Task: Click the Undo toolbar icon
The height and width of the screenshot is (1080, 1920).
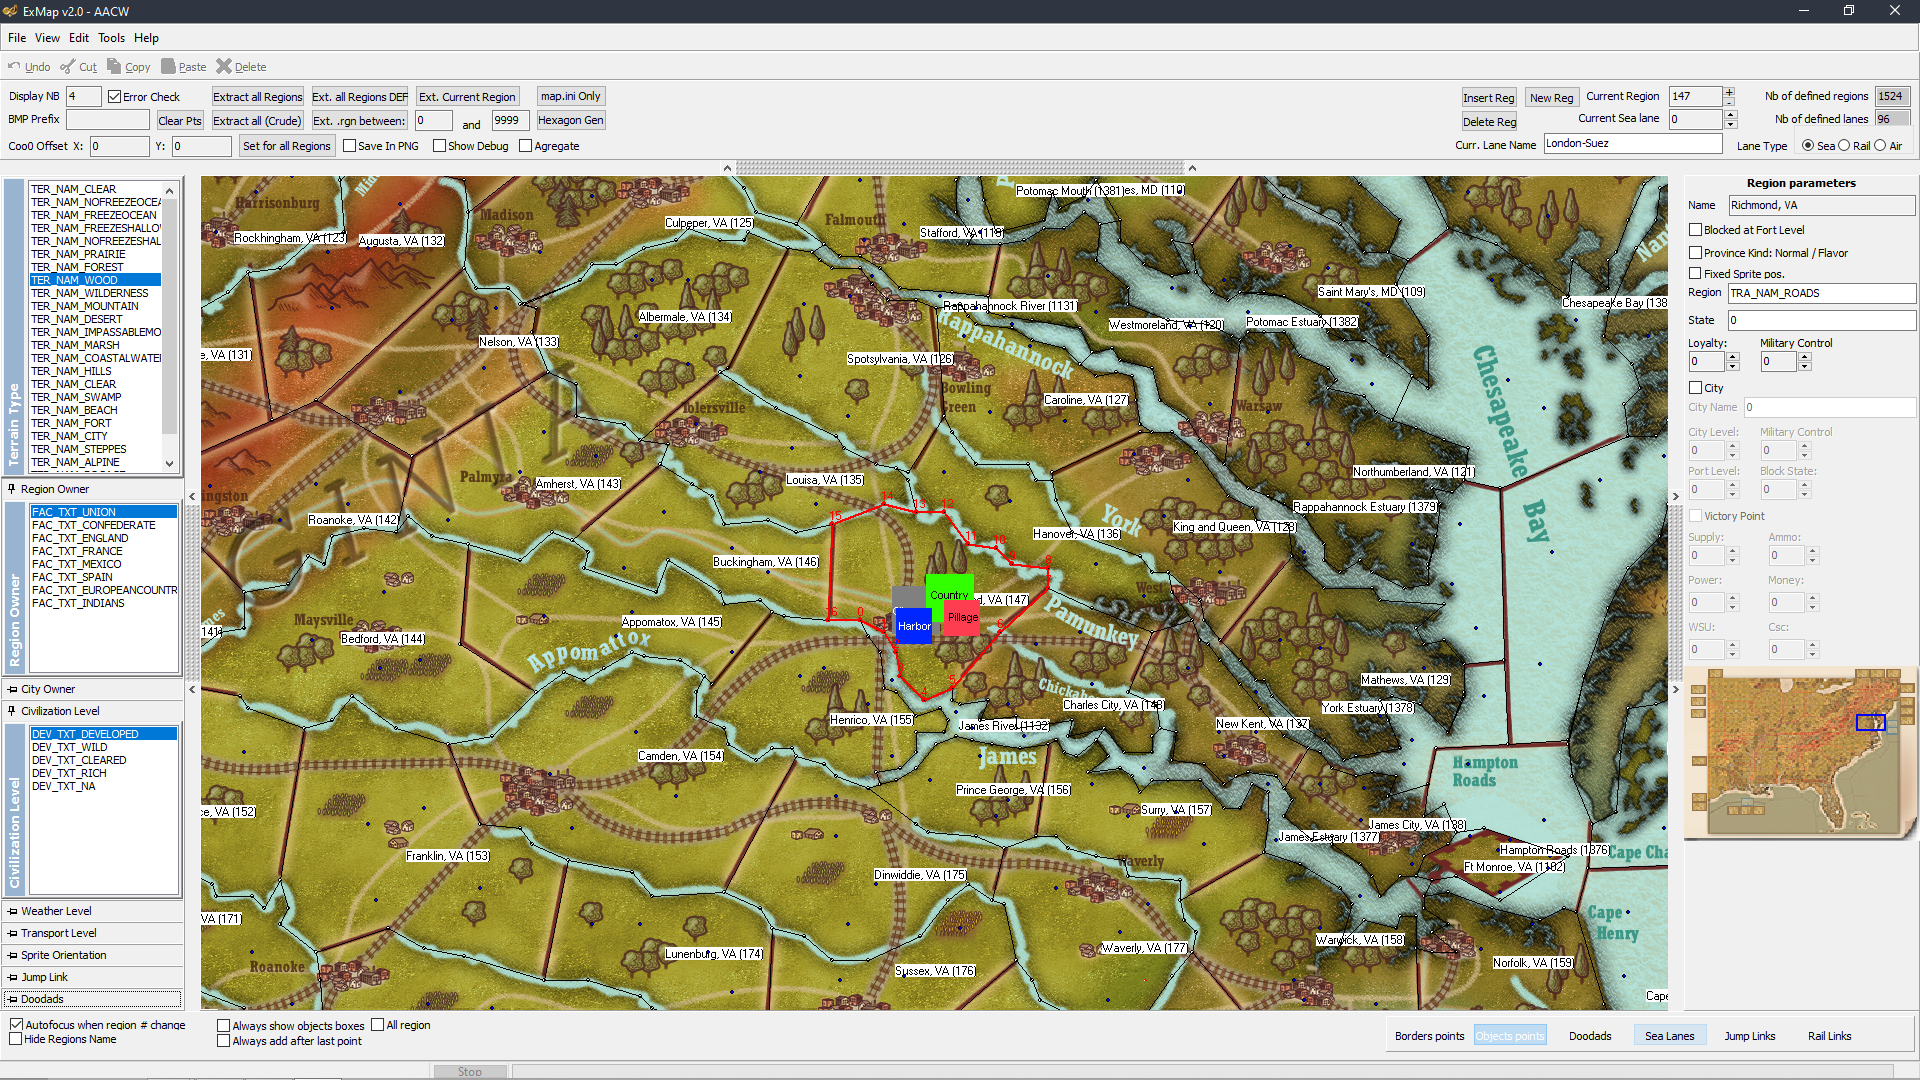Action: tap(14, 67)
